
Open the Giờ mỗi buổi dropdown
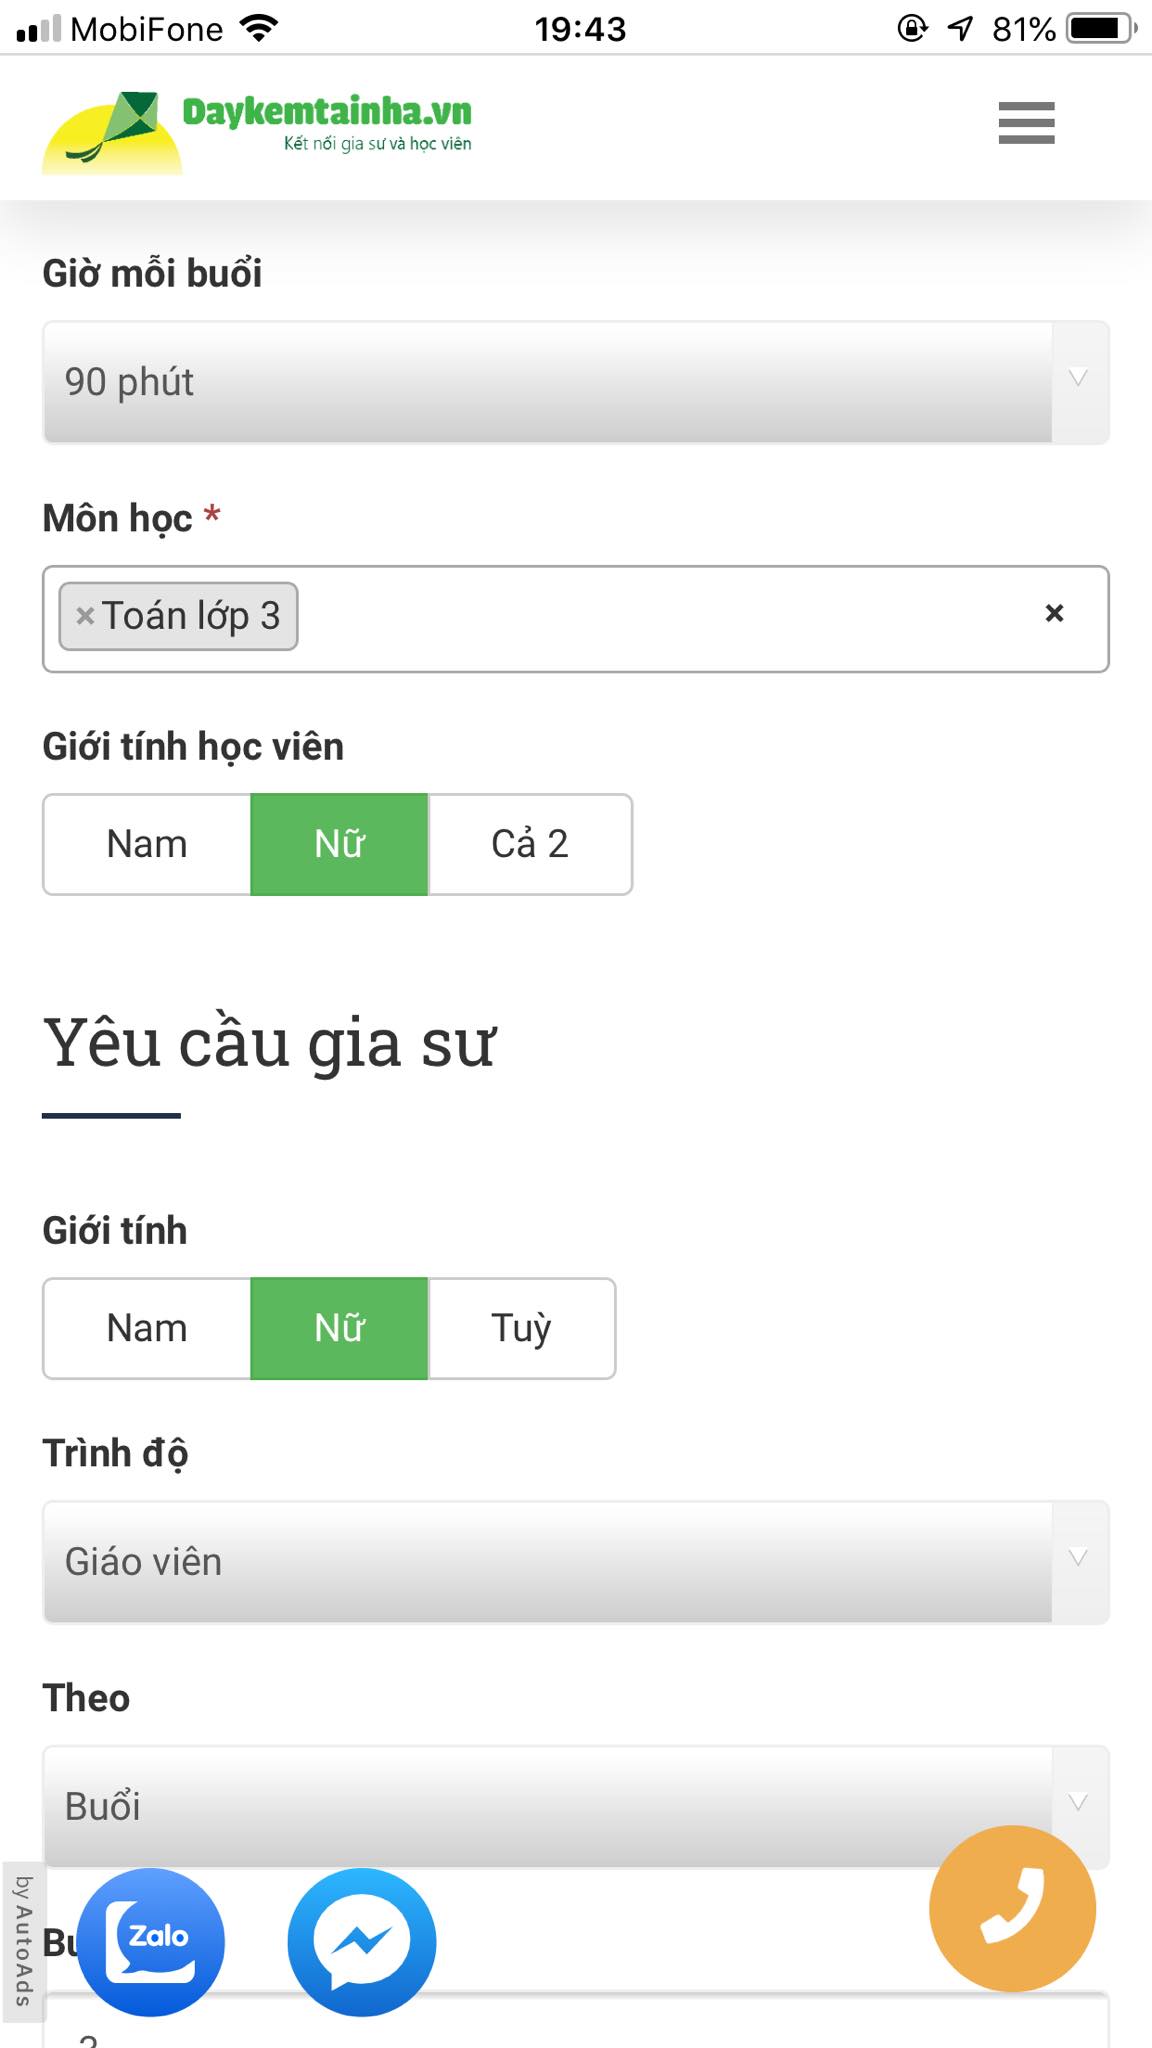(x=576, y=381)
